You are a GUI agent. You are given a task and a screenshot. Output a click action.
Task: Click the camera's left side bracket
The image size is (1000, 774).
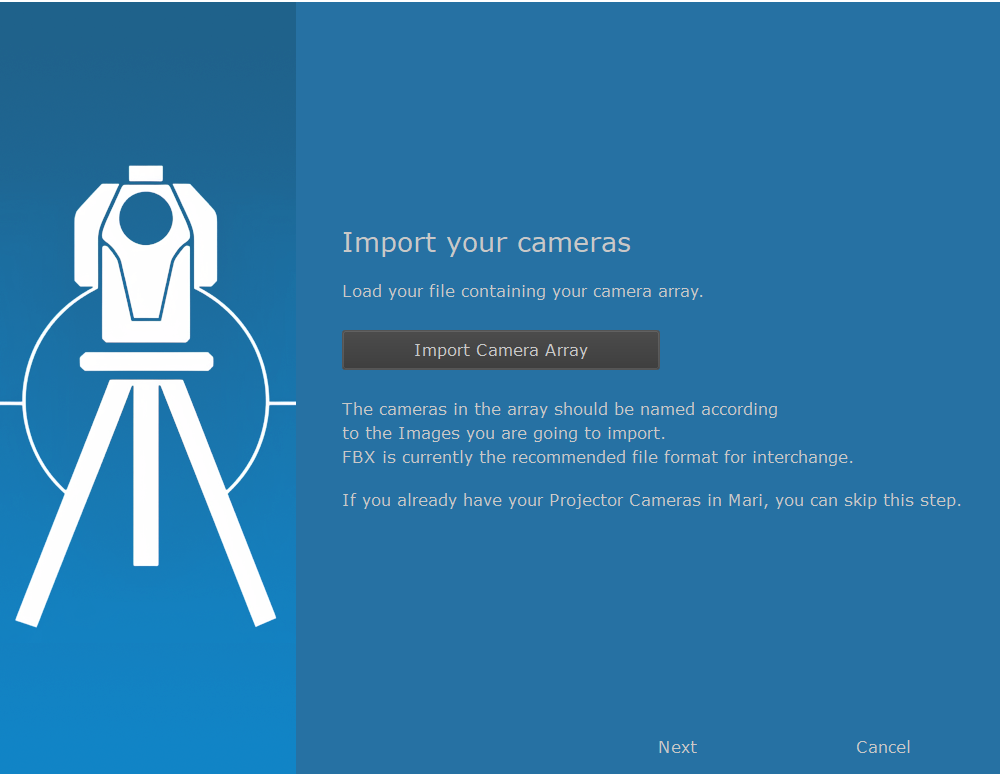point(88,240)
